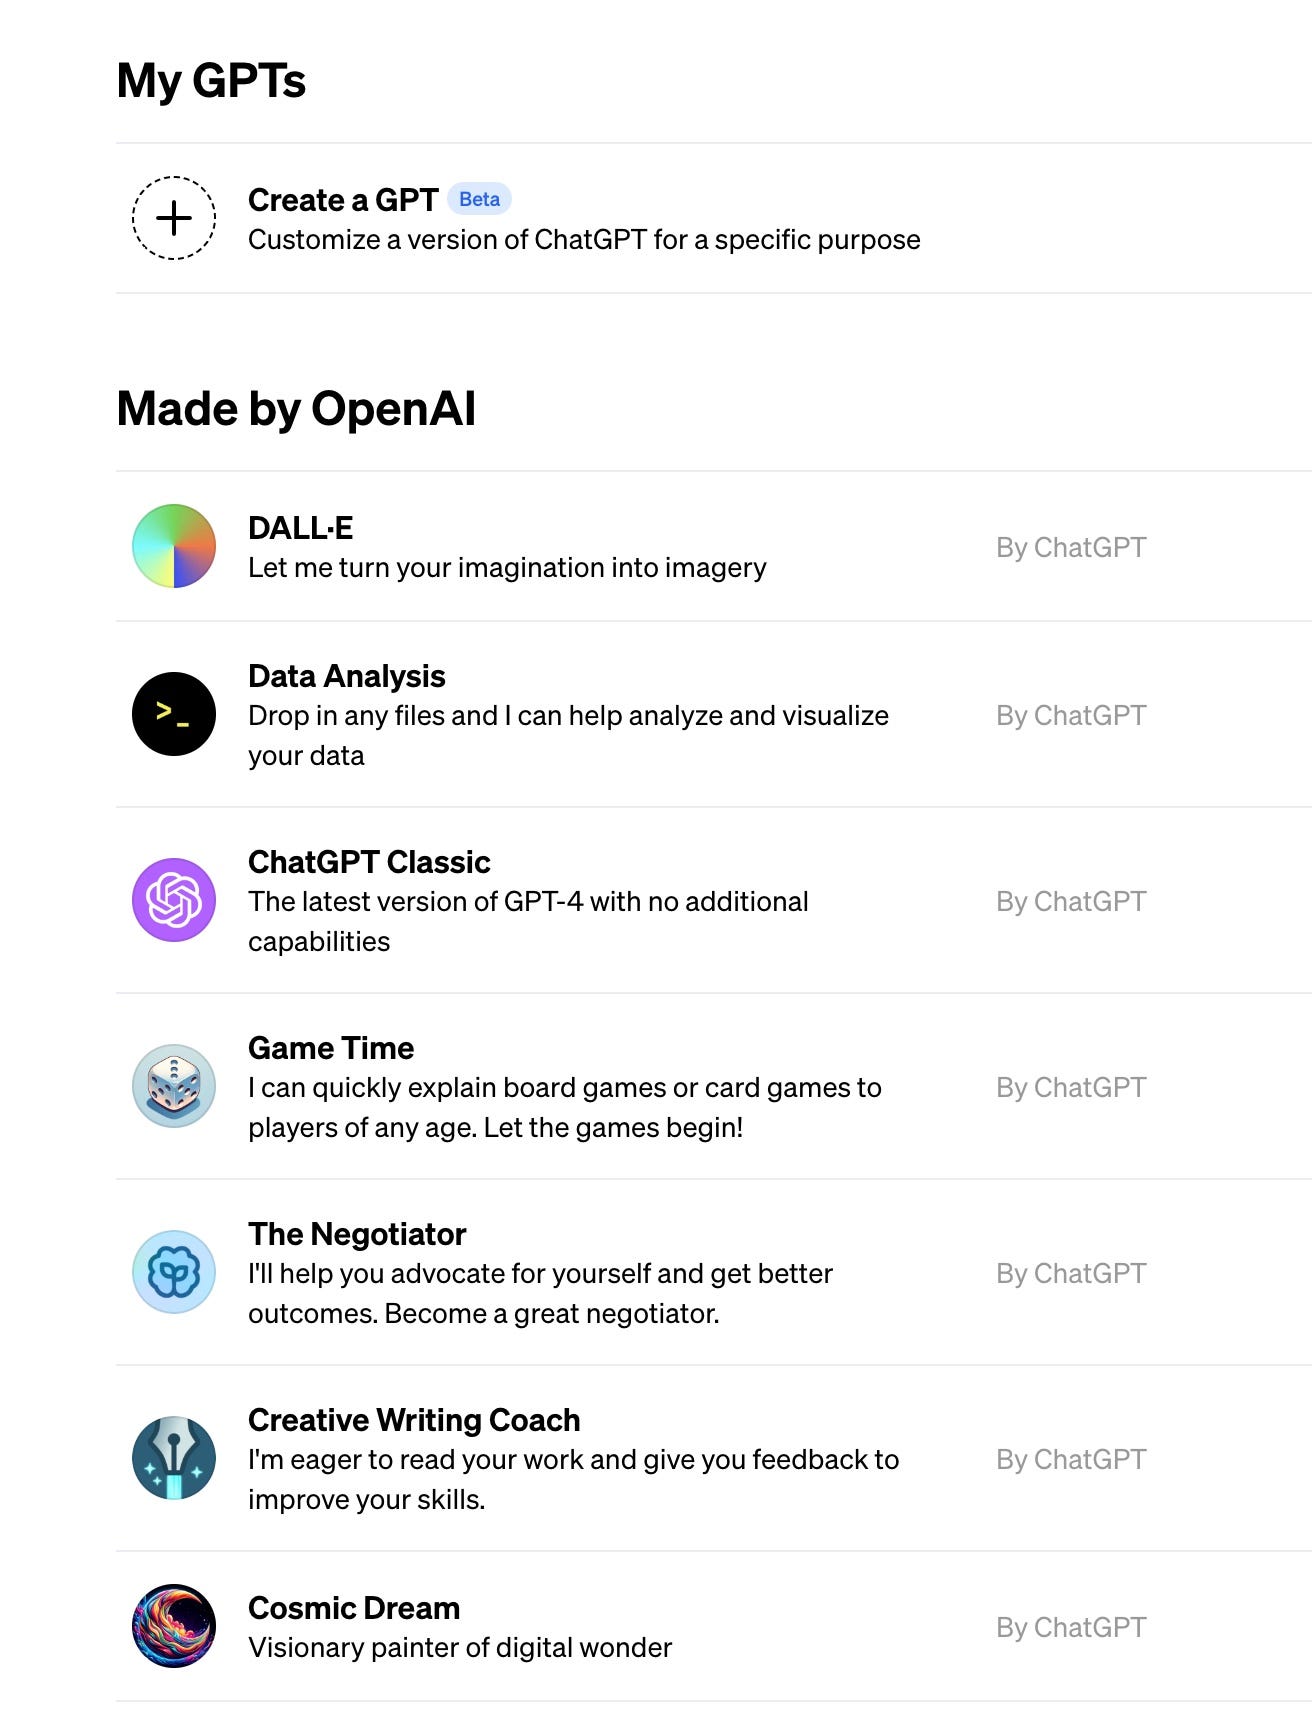This screenshot has width=1312, height=1718.
Task: Open The Negotiator GPT
Action: [x=357, y=1234]
